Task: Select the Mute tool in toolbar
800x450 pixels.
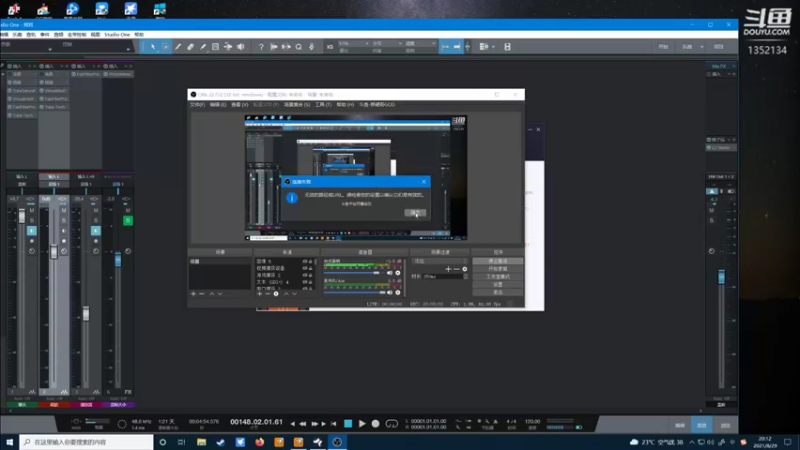Action: click(x=215, y=47)
